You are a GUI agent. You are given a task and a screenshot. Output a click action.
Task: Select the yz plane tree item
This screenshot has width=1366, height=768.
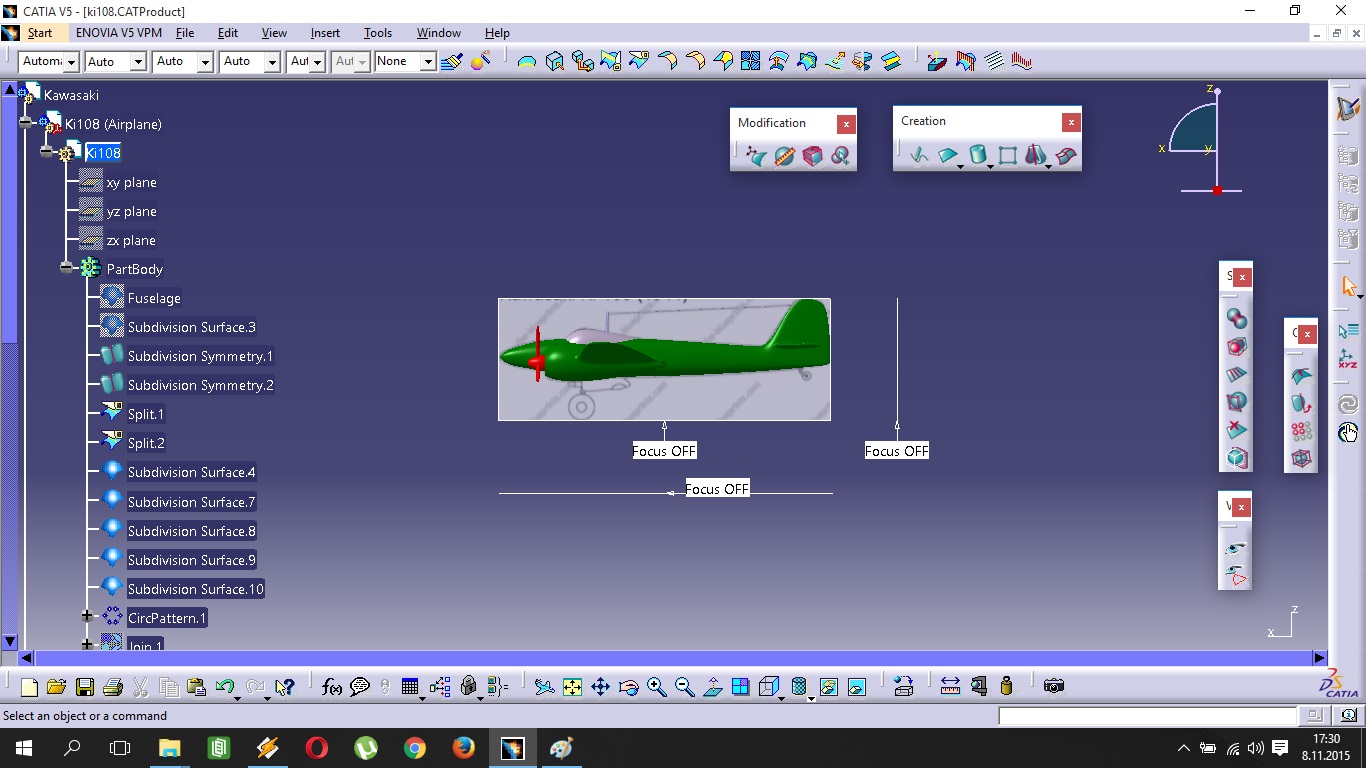(x=131, y=211)
